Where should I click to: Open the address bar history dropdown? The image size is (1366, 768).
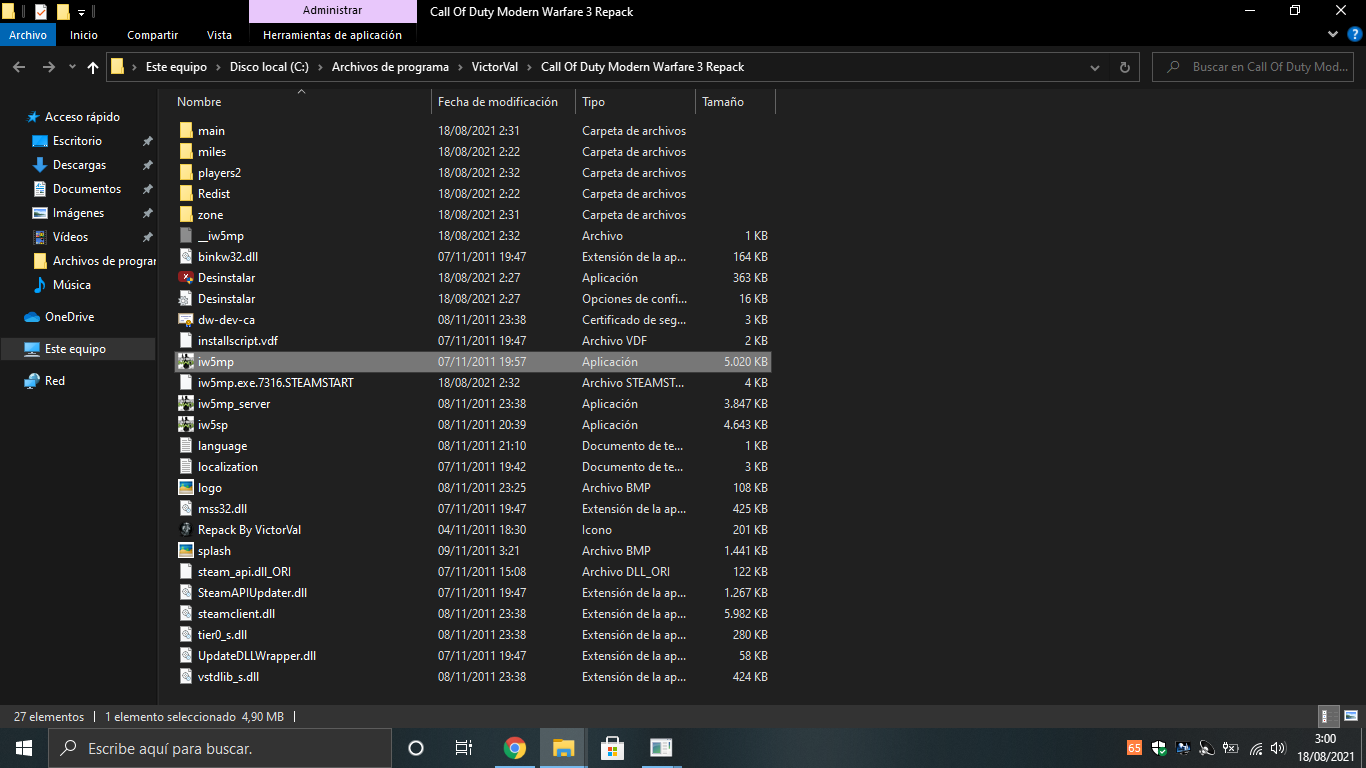tap(1094, 67)
